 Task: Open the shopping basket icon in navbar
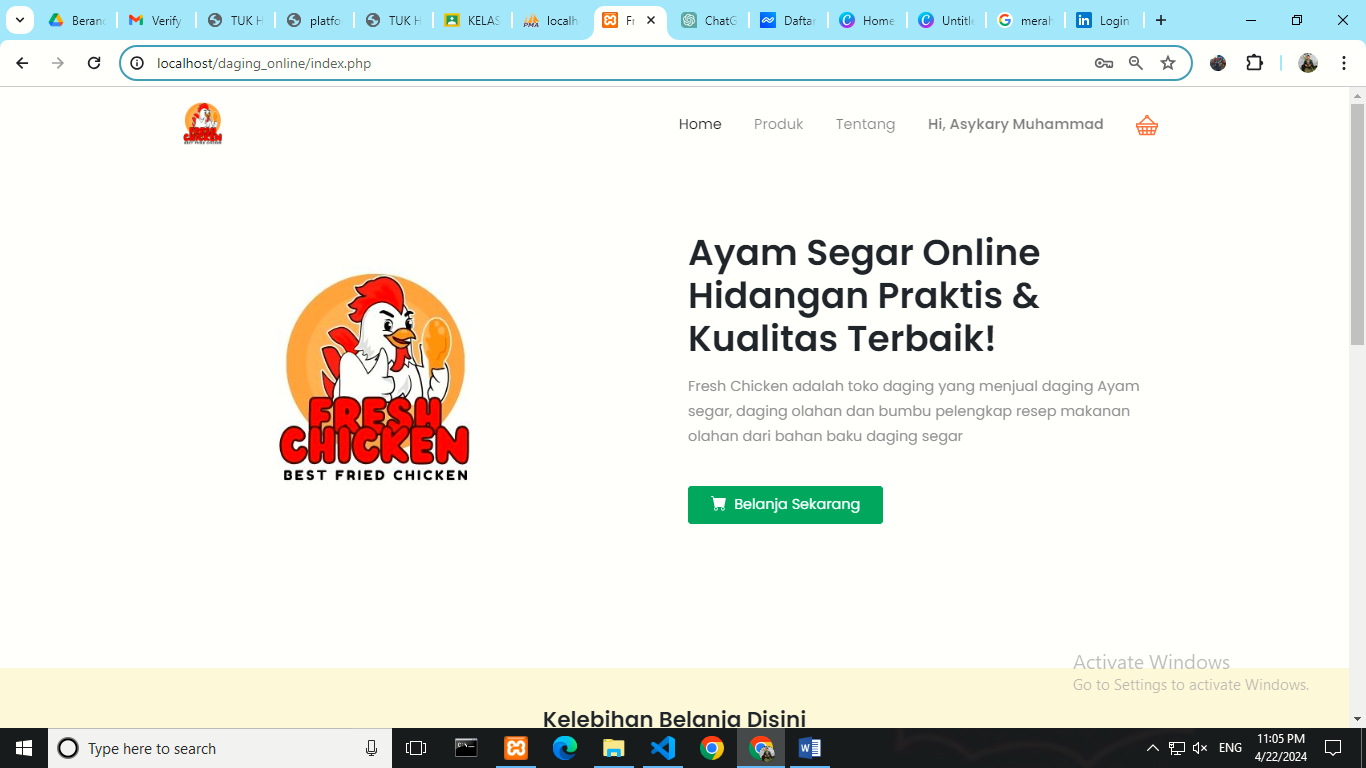1147,125
